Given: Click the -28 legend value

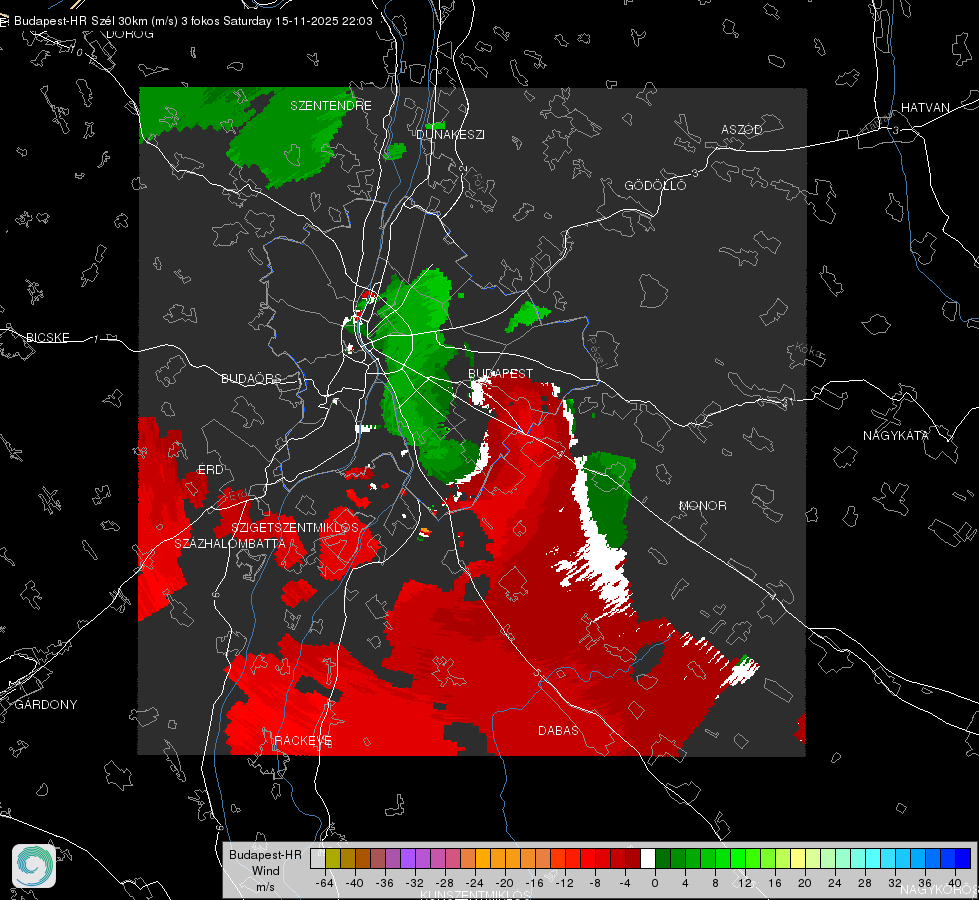Looking at the screenshot, I should (x=445, y=883).
